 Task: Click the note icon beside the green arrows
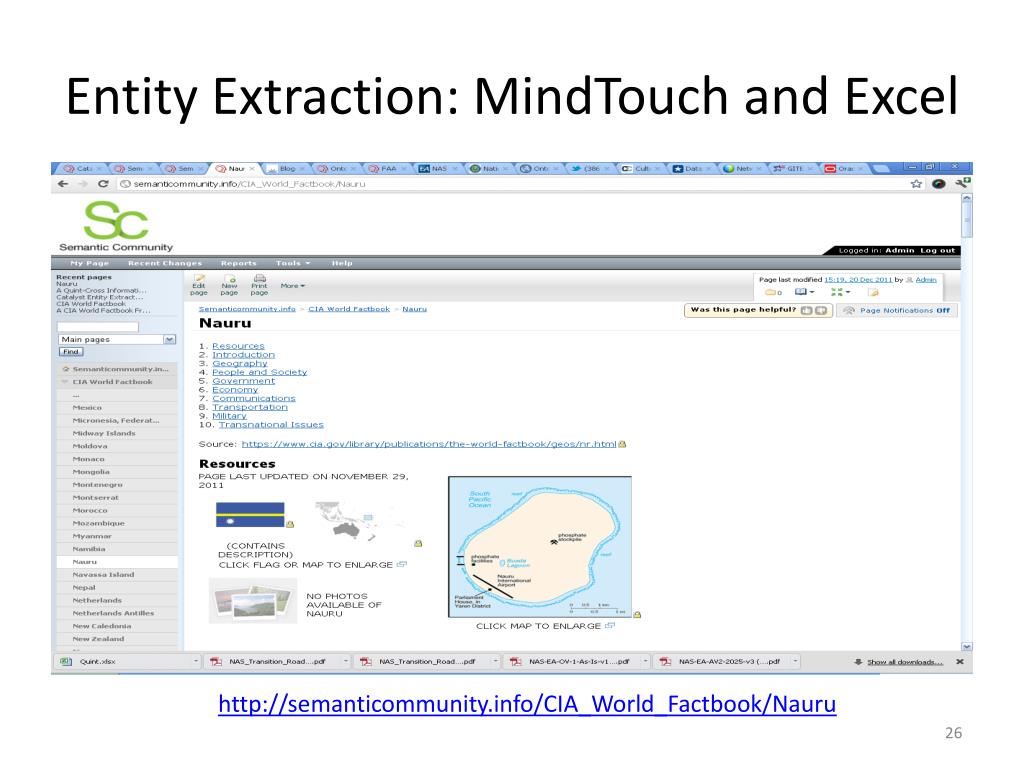[873, 293]
